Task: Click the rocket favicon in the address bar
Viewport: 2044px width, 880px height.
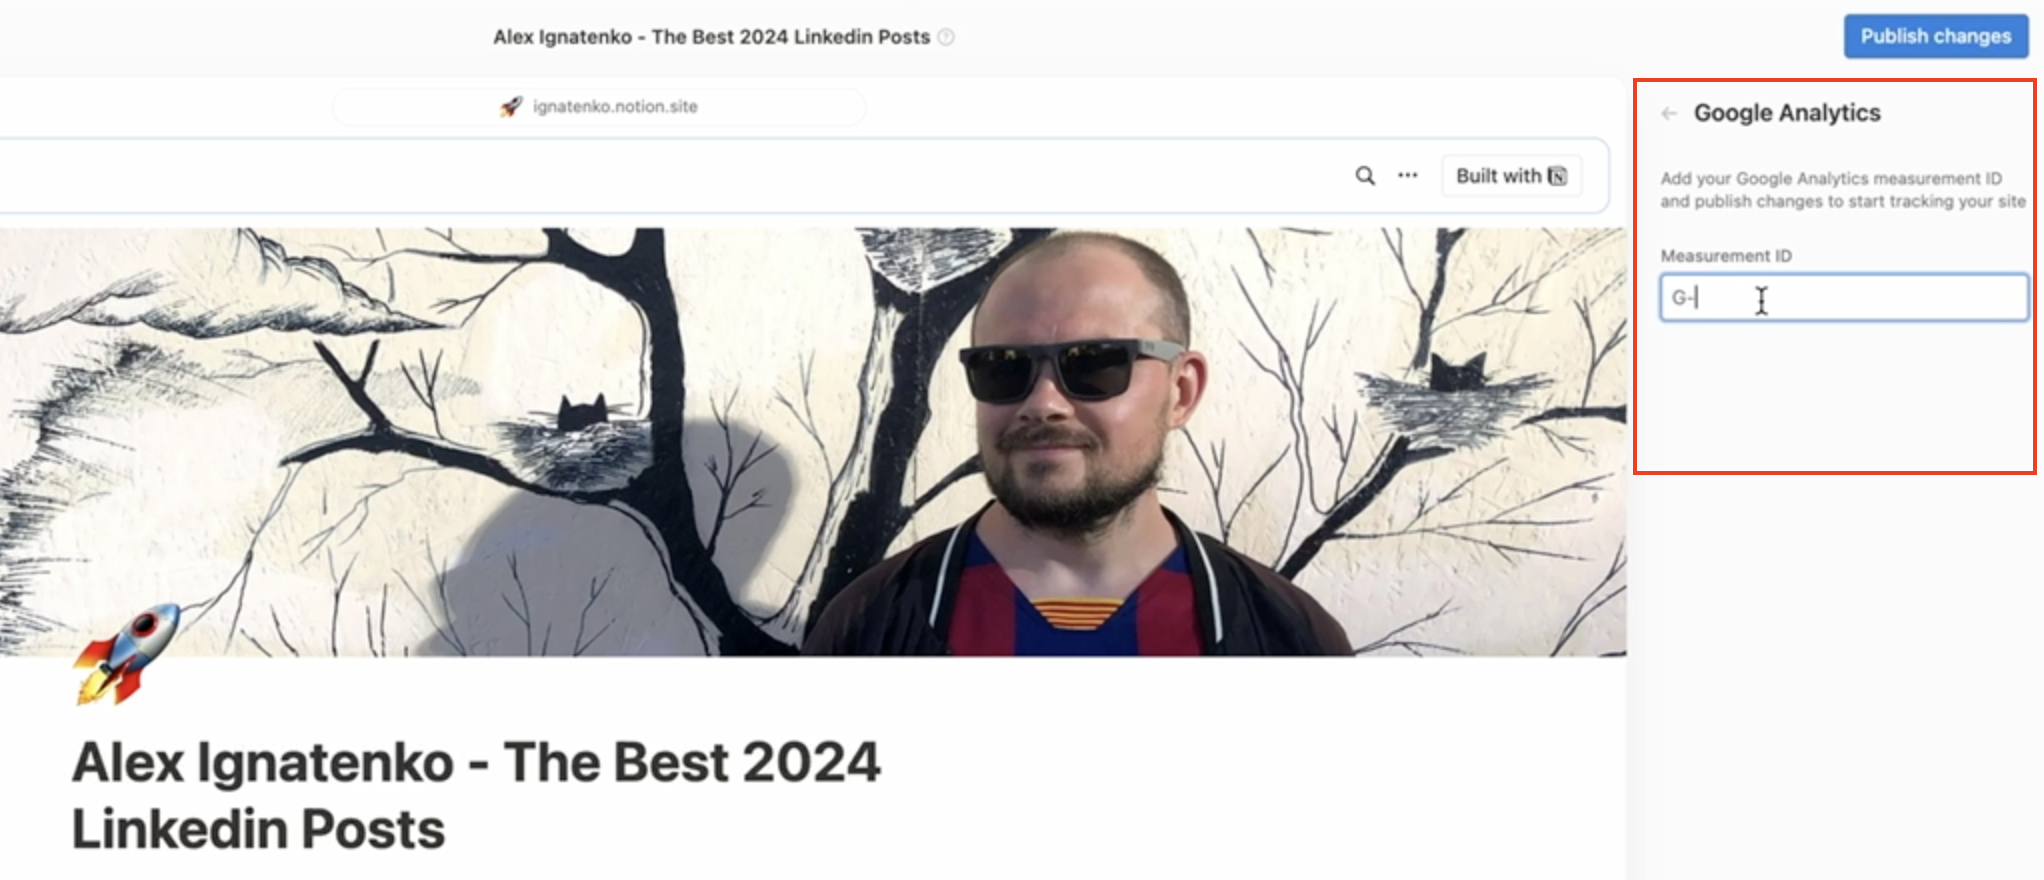Action: (x=511, y=106)
